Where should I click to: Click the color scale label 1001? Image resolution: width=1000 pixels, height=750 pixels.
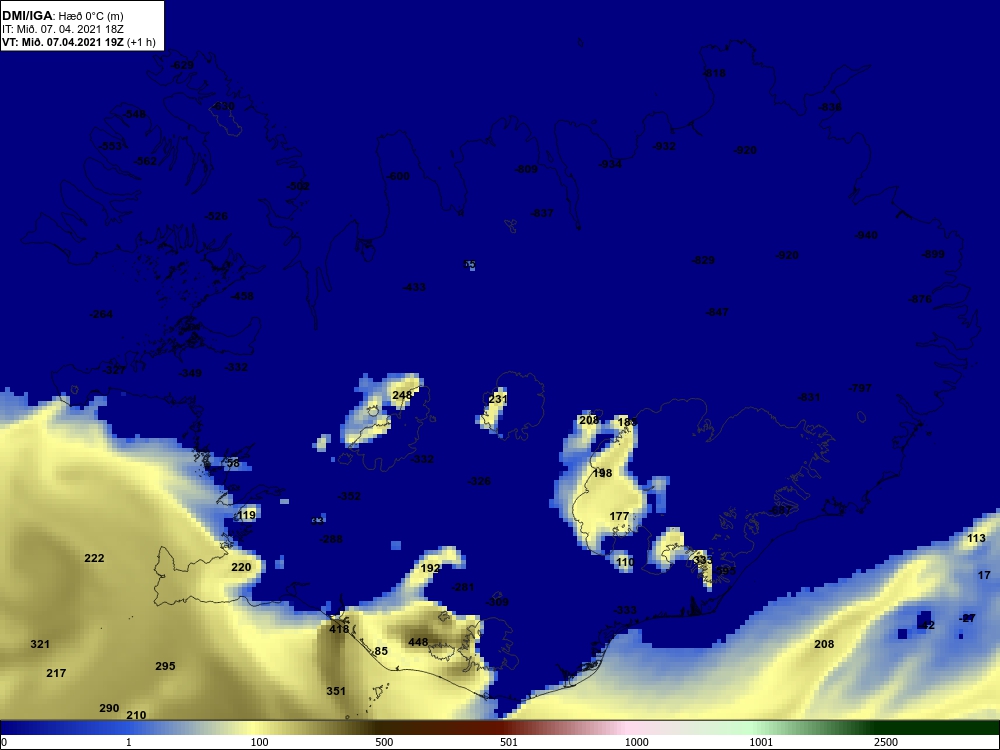click(761, 742)
